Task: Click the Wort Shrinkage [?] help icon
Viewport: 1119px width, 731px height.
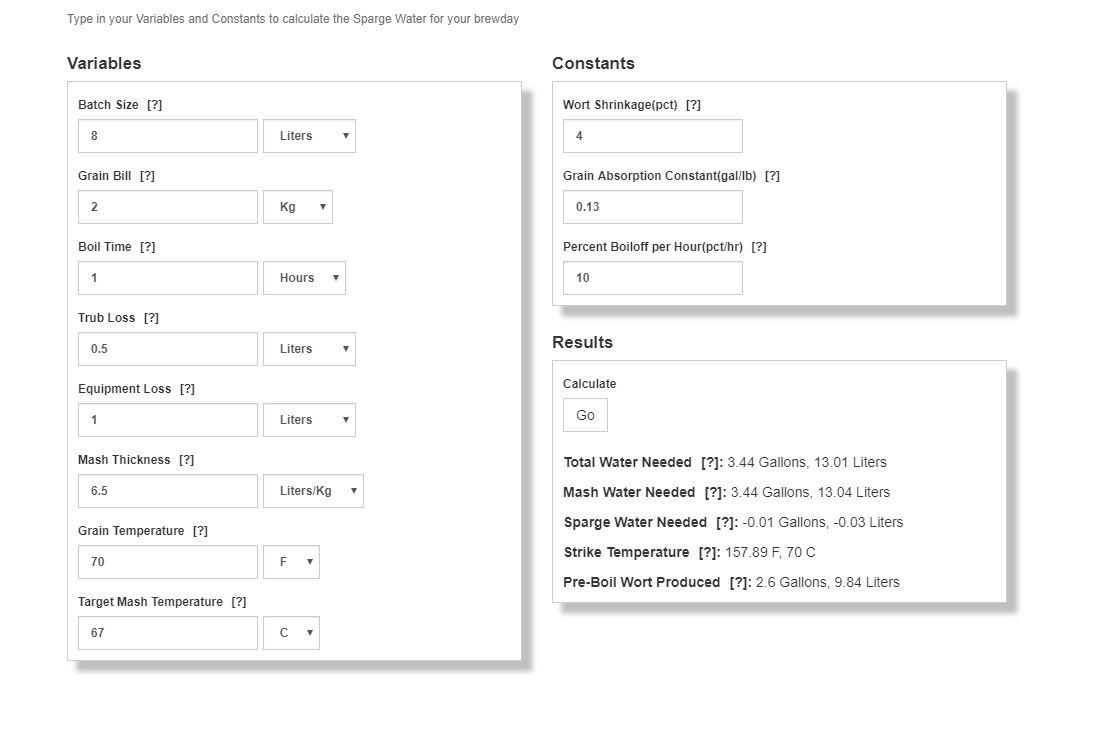Action: tap(693, 105)
